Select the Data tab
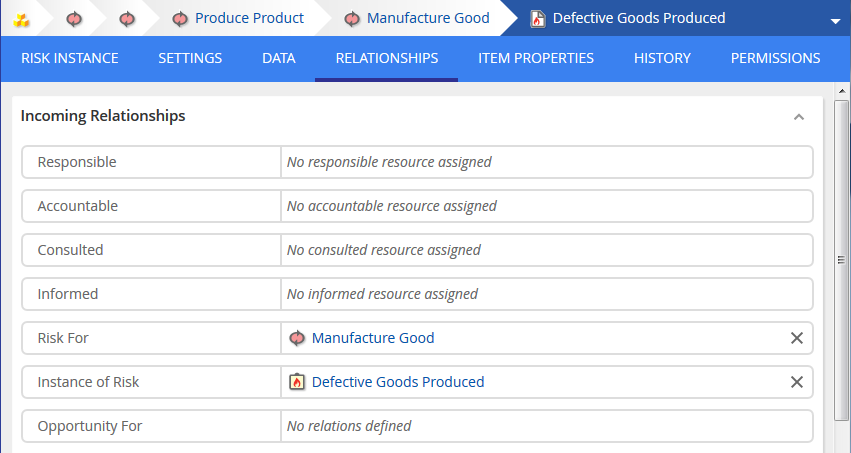851x453 pixels. [x=279, y=58]
